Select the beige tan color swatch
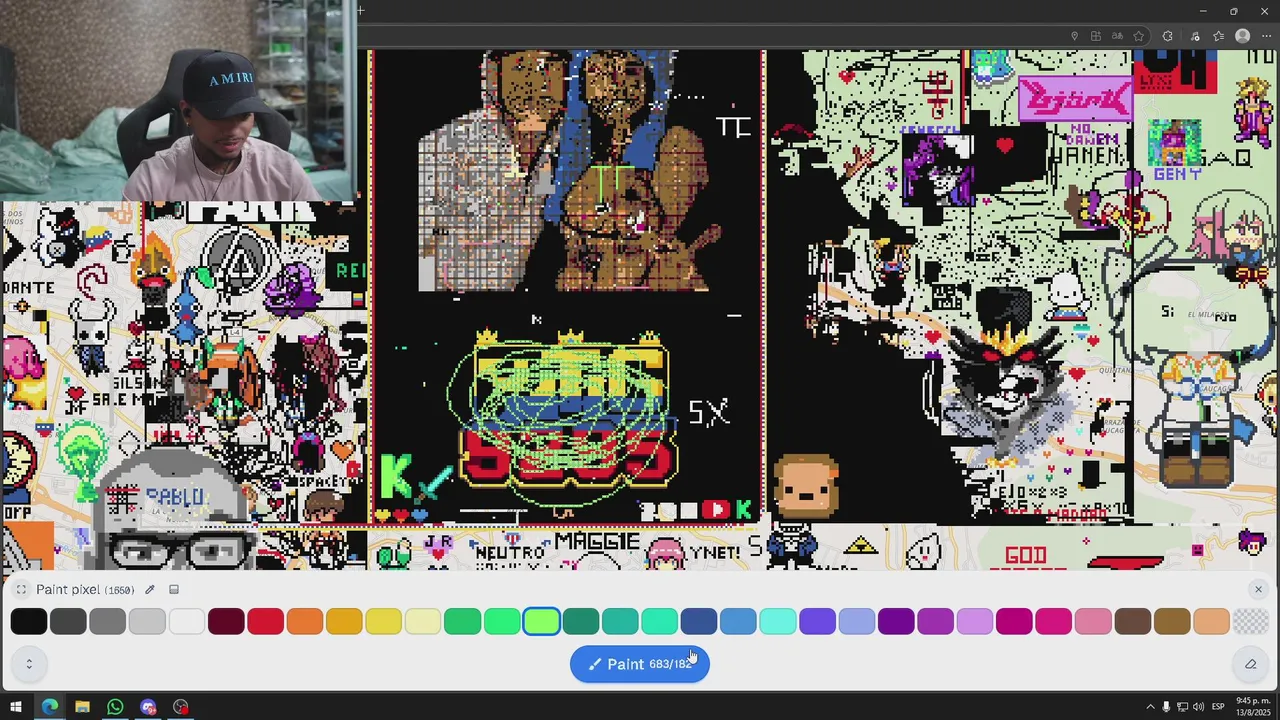The width and height of the screenshot is (1280, 720). (1211, 621)
